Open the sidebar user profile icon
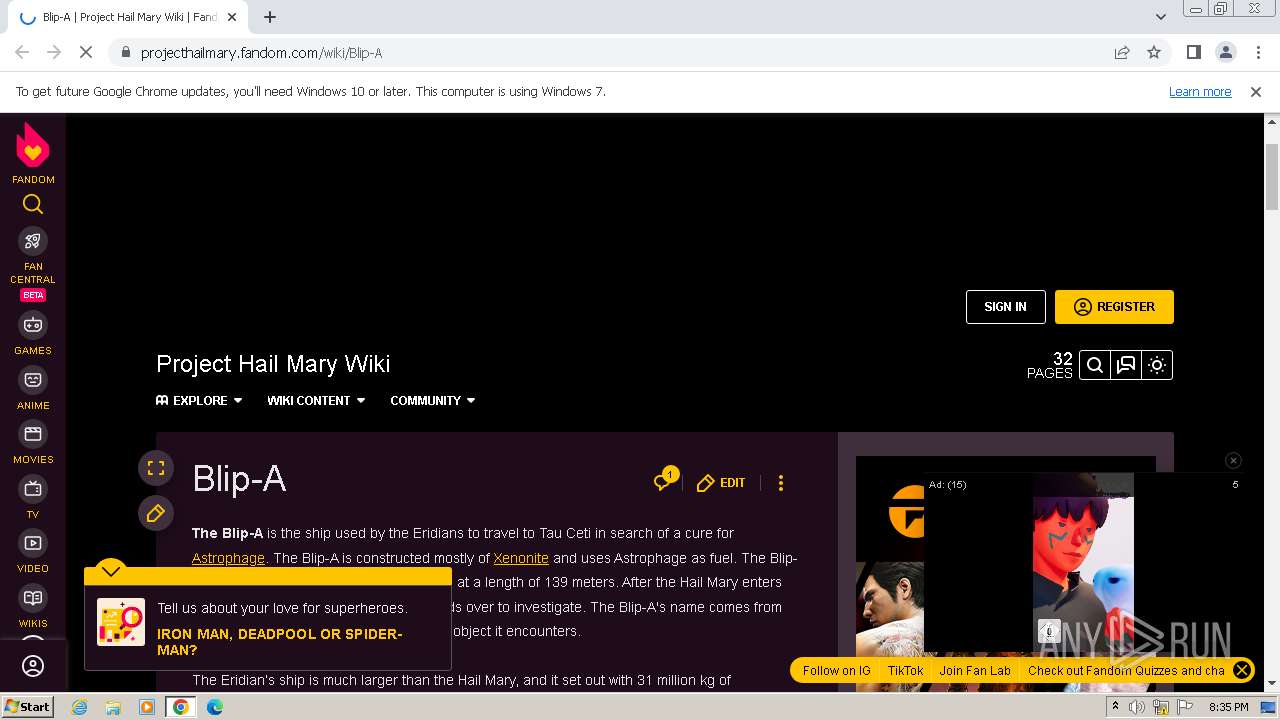This screenshot has height=720, width=1280. [33, 666]
